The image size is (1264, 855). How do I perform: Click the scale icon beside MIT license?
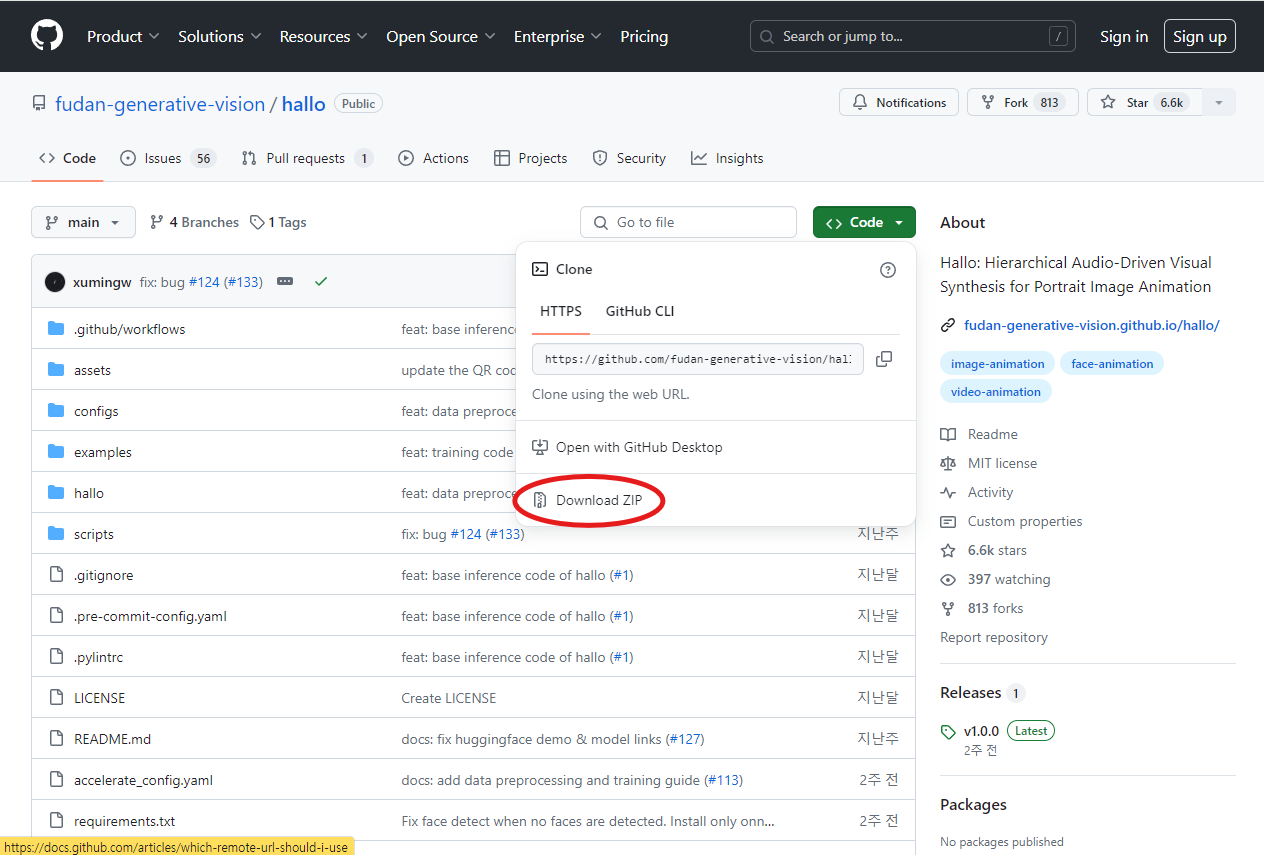(x=948, y=464)
